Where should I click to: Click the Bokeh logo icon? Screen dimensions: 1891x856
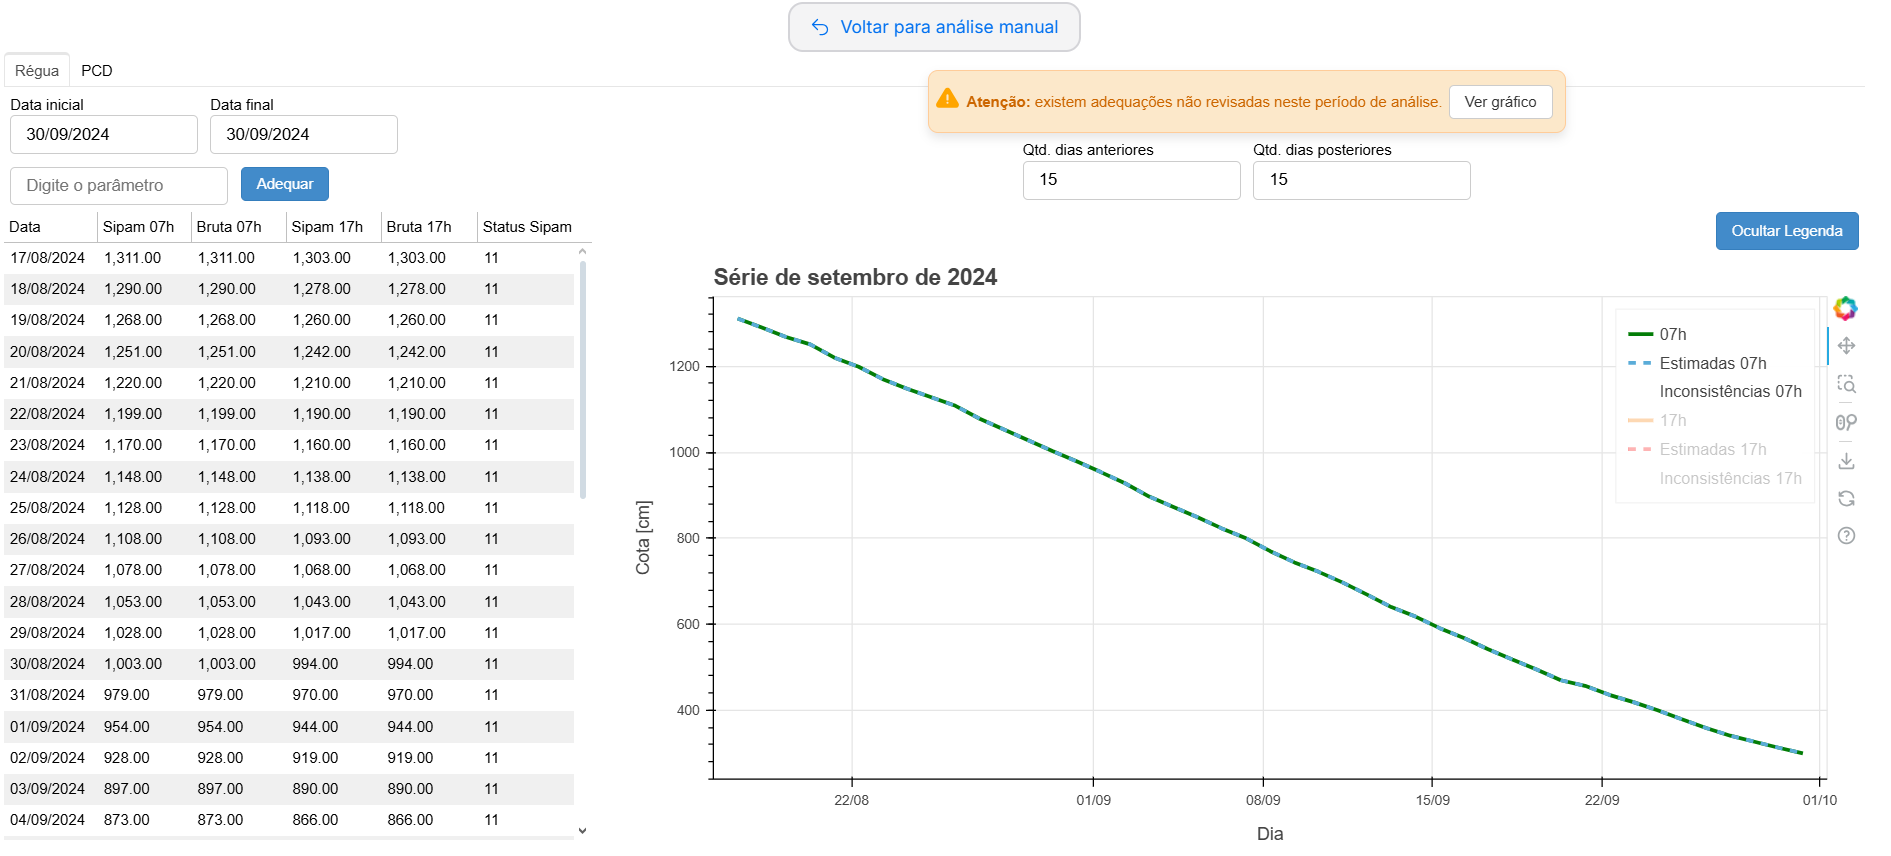pos(1845,308)
